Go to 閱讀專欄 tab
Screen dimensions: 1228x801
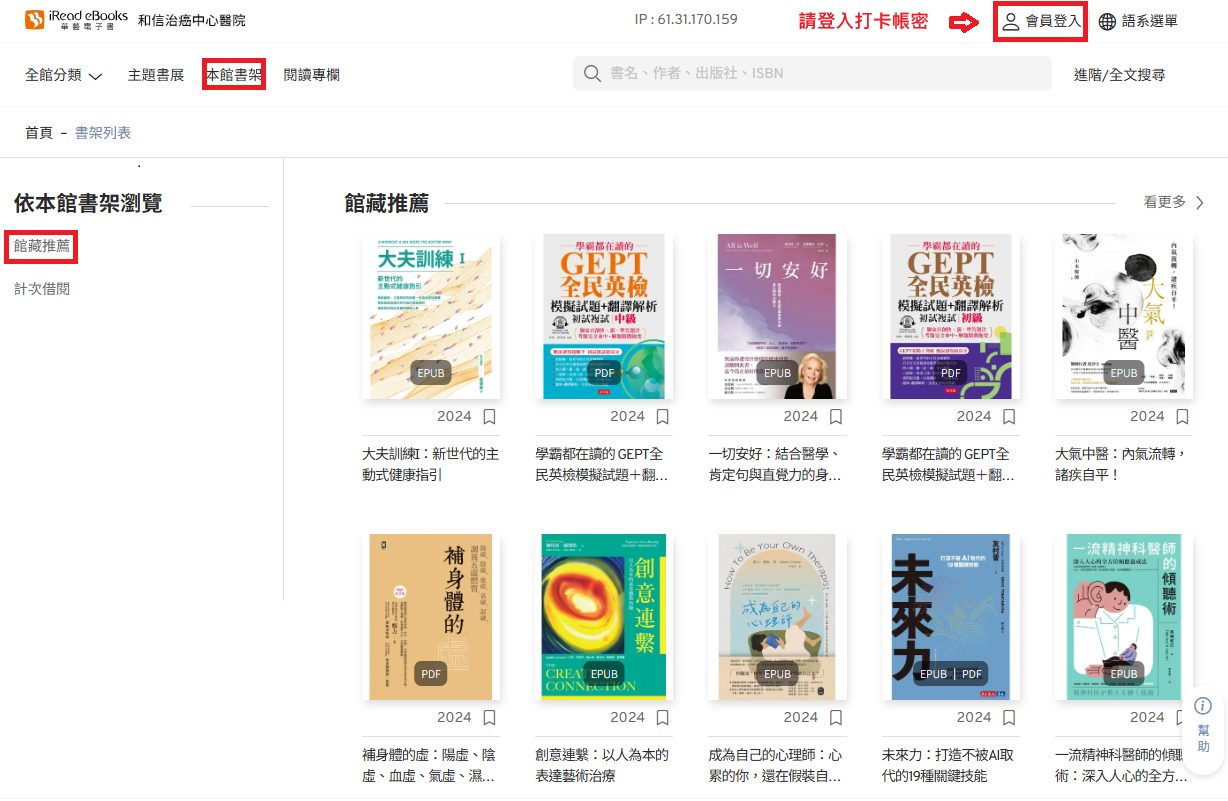click(x=311, y=75)
